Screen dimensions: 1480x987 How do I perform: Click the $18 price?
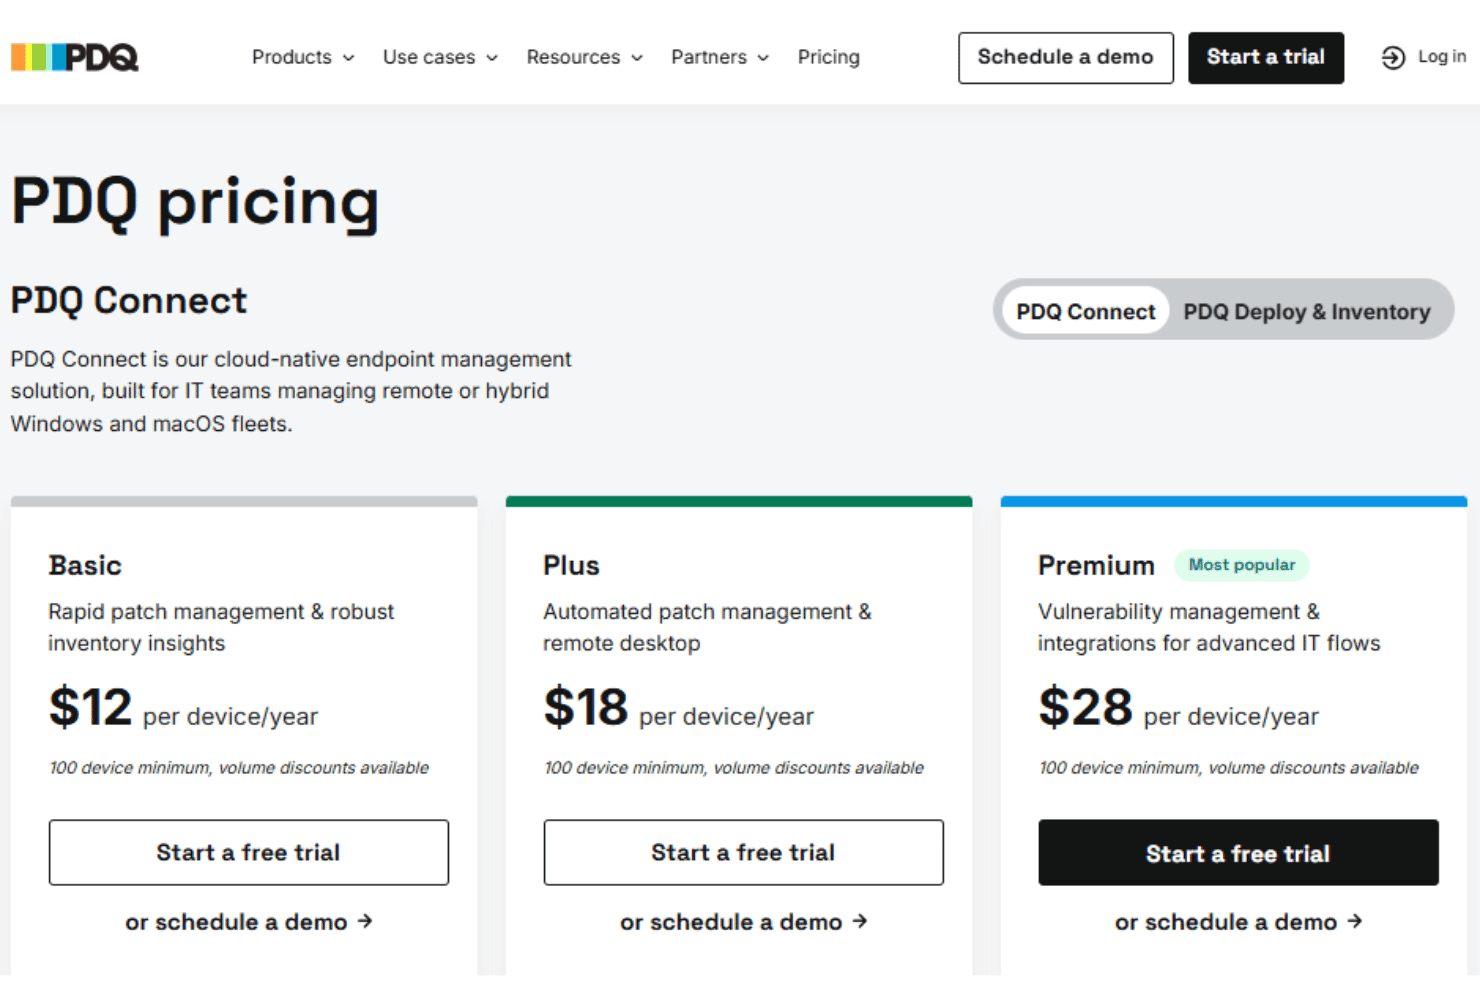(x=586, y=708)
